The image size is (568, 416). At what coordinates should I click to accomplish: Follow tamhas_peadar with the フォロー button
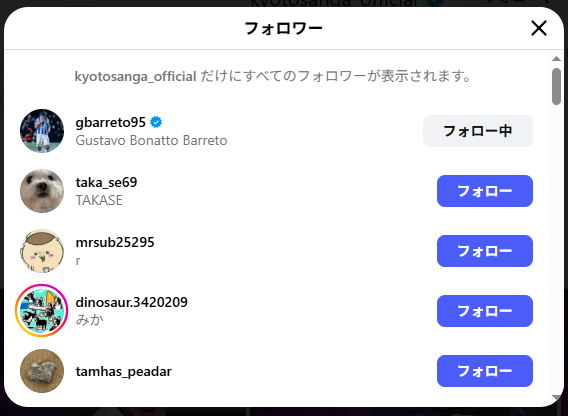pos(485,371)
